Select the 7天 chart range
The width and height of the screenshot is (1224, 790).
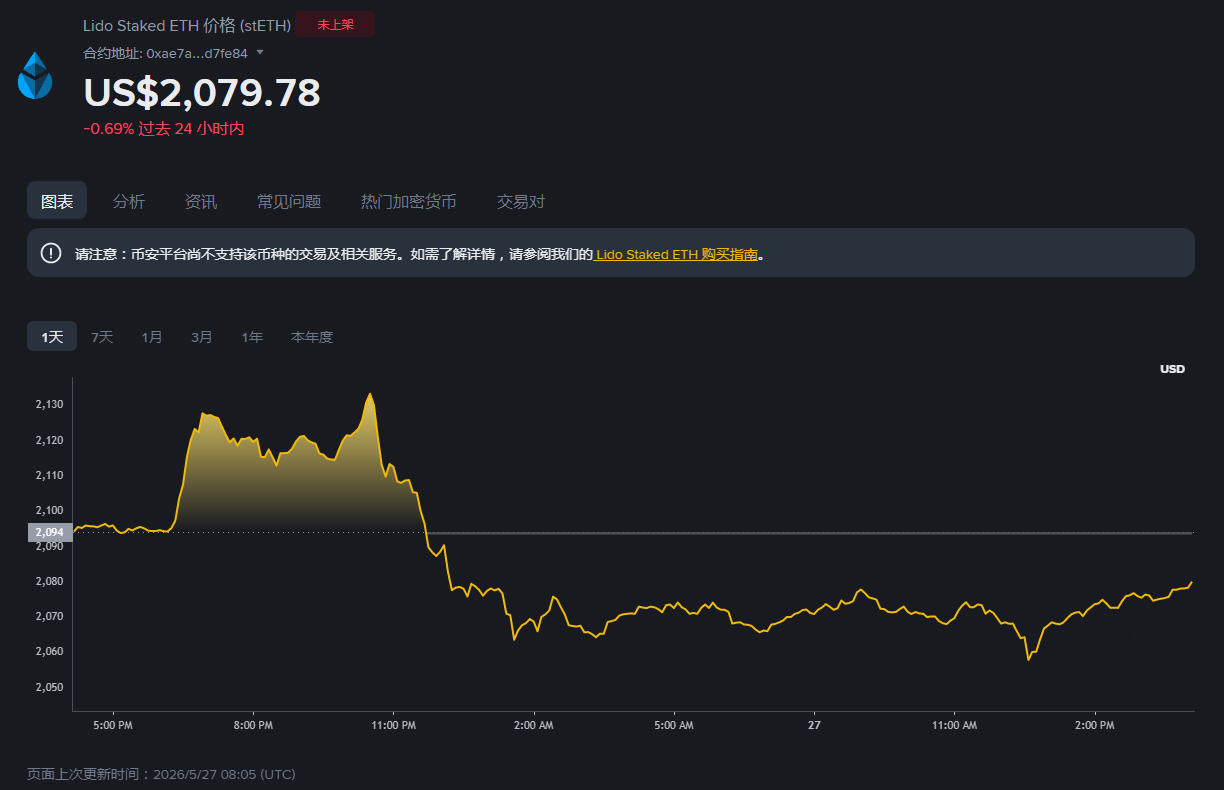pyautogui.click(x=102, y=337)
